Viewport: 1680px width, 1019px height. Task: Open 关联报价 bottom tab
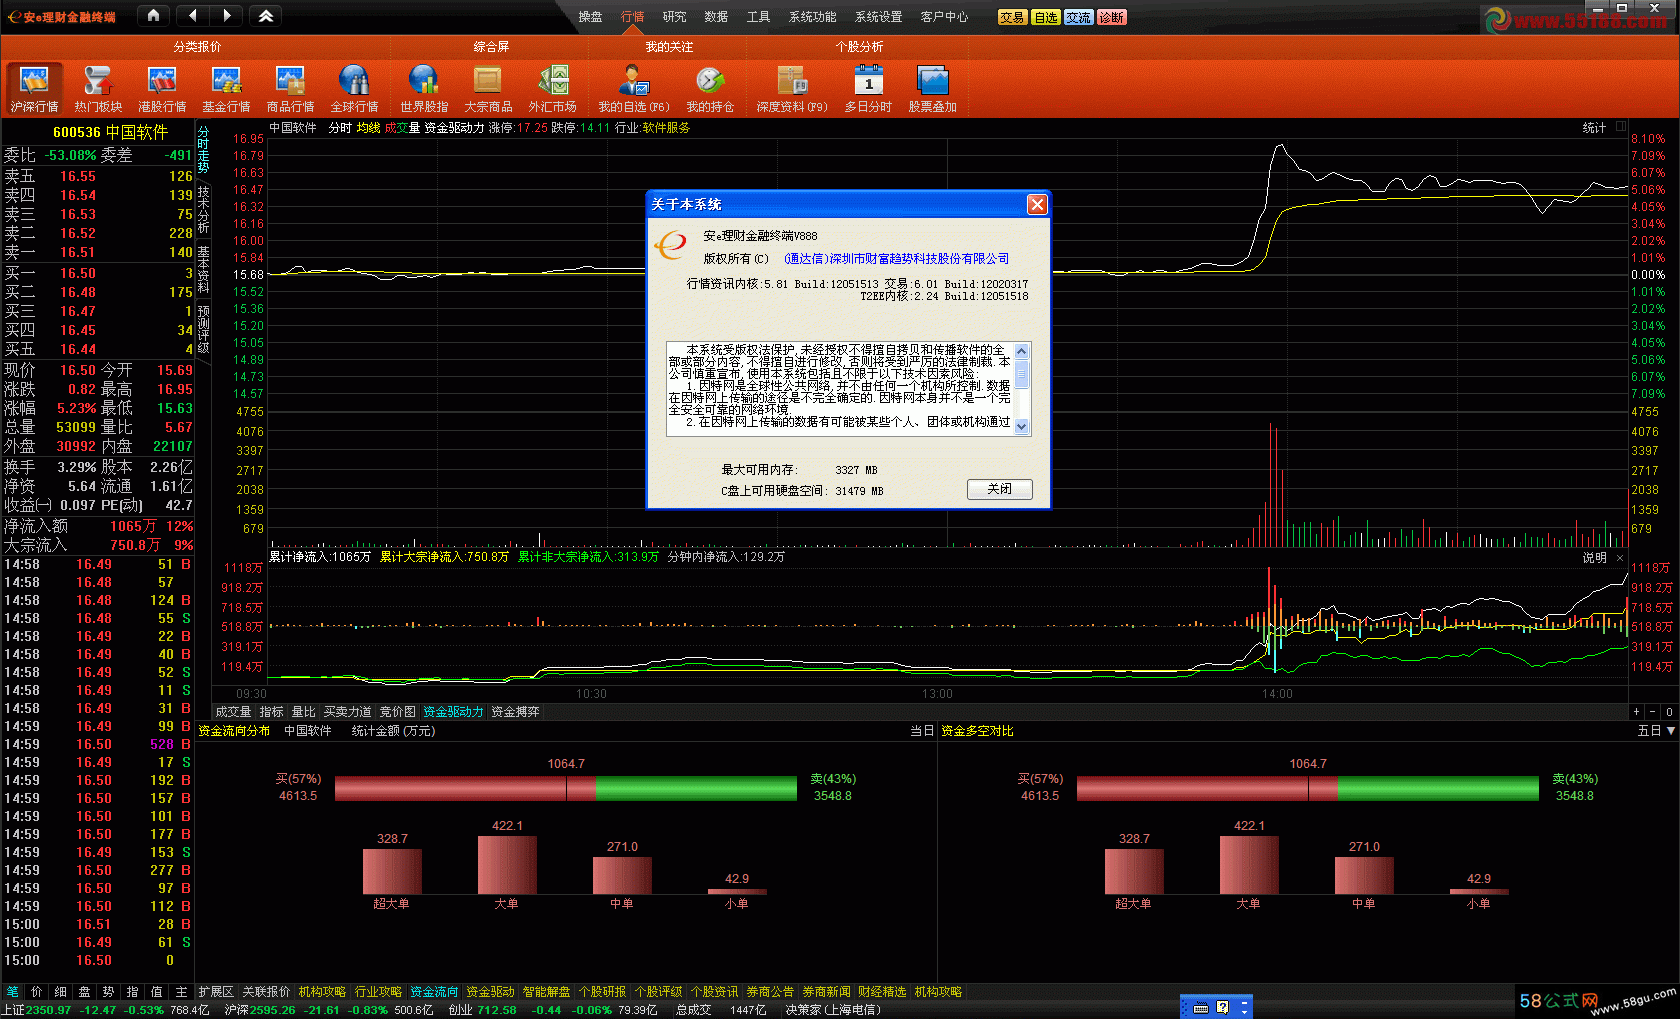pyautogui.click(x=265, y=992)
